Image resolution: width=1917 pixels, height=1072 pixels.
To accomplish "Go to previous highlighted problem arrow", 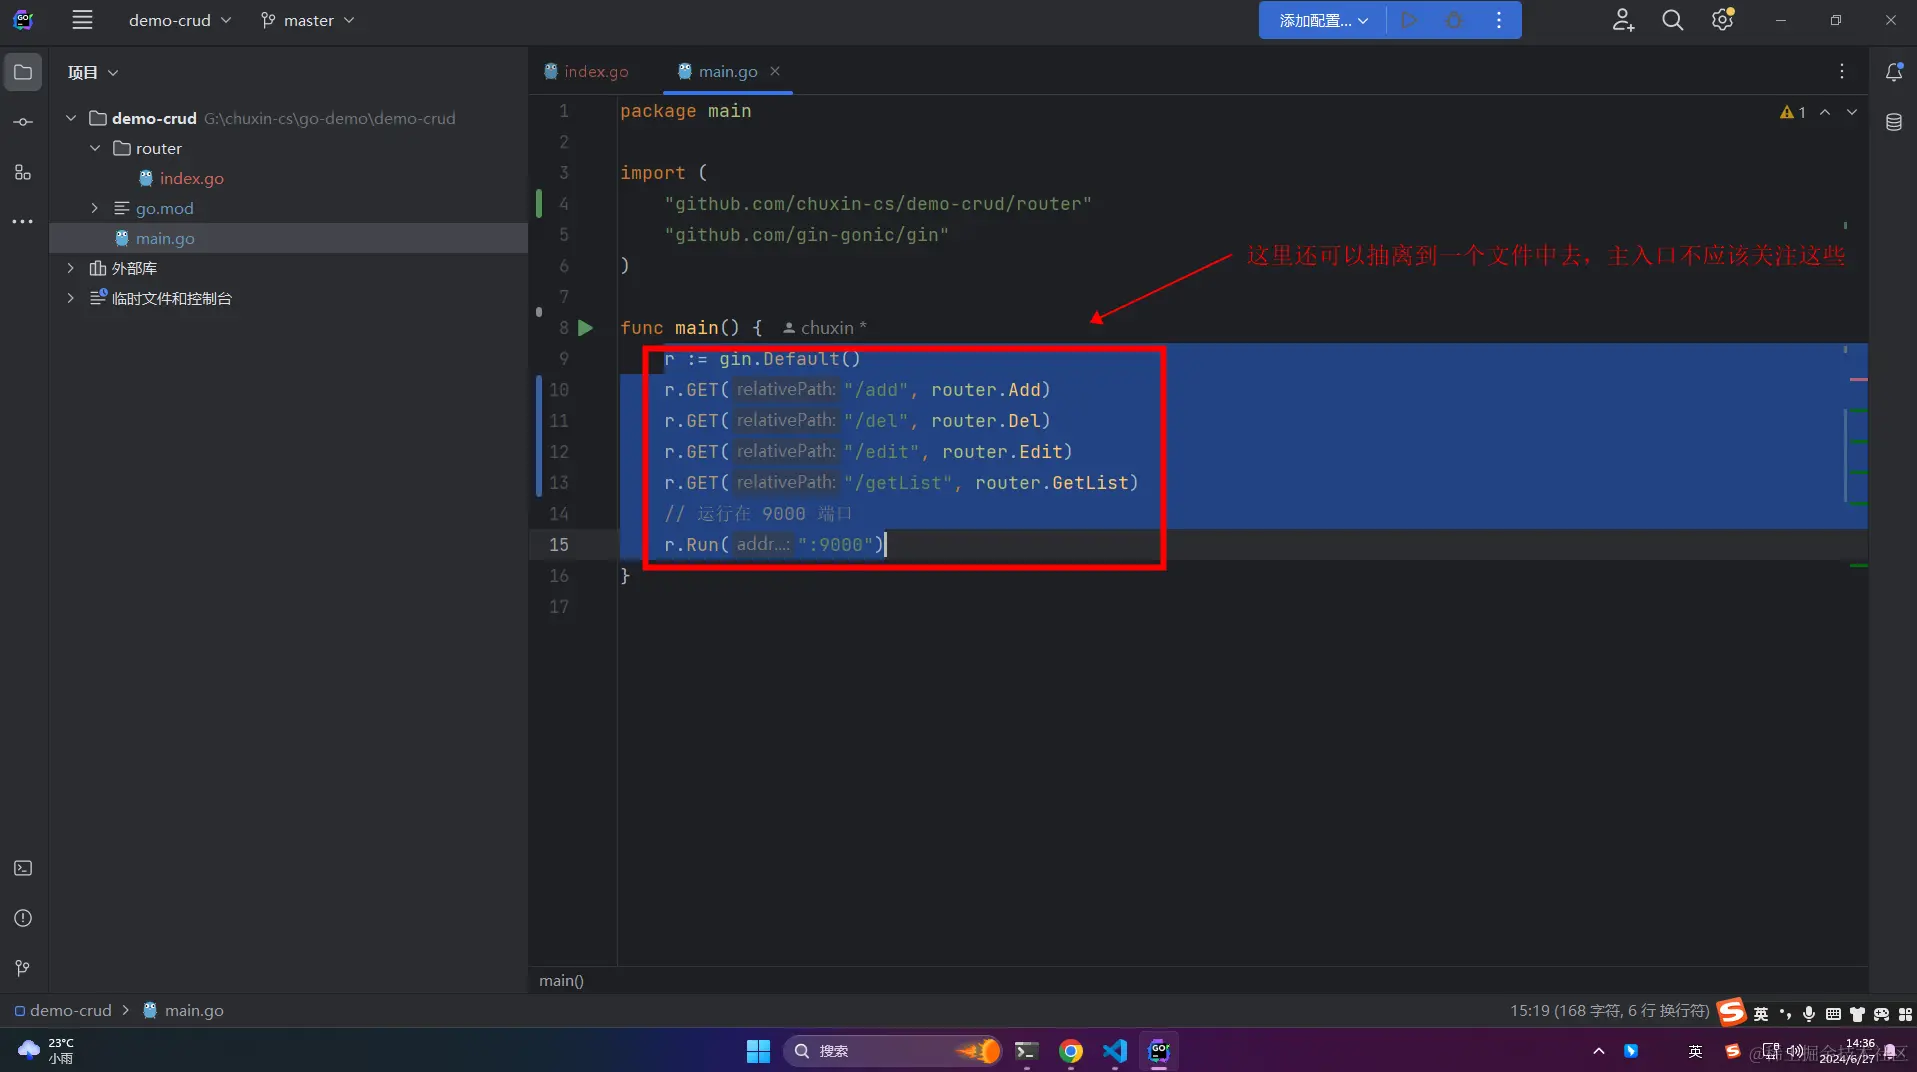I will [x=1825, y=112].
